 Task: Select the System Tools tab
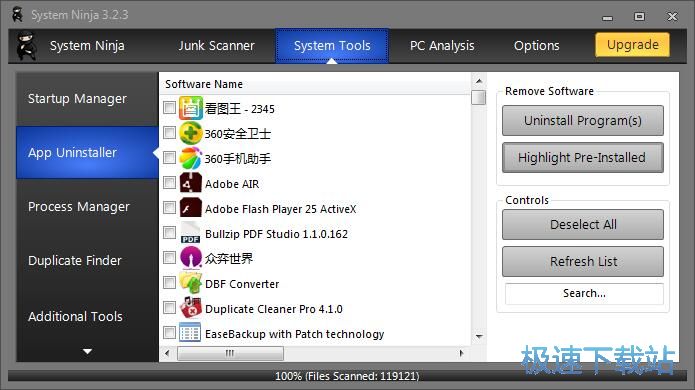click(332, 46)
